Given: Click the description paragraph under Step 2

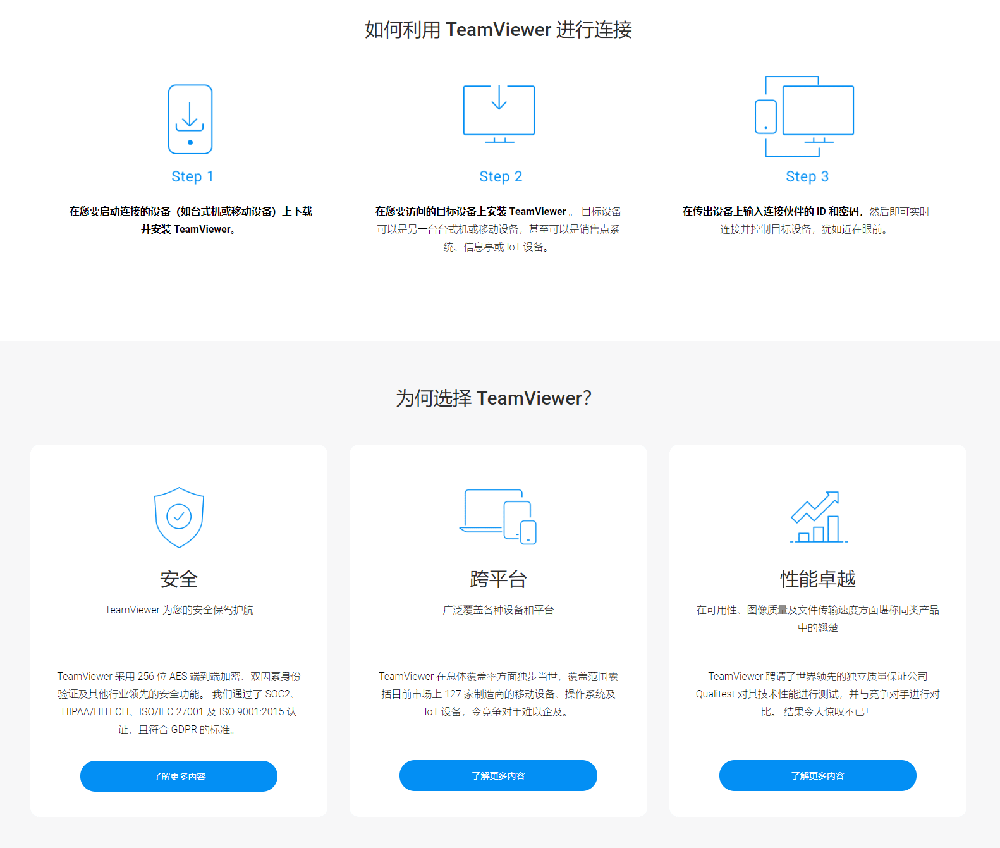Looking at the screenshot, I should (498, 229).
